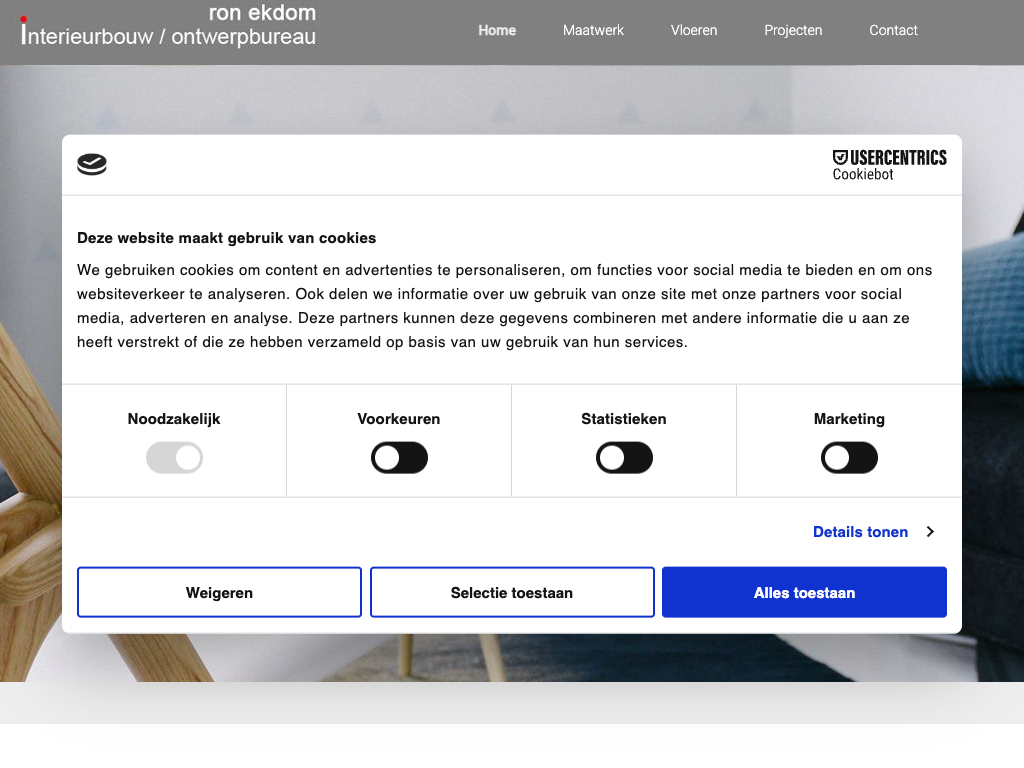Image resolution: width=1024 pixels, height=768 pixels.
Task: Click the chevron arrow beside Details tonen
Action: [x=930, y=532]
